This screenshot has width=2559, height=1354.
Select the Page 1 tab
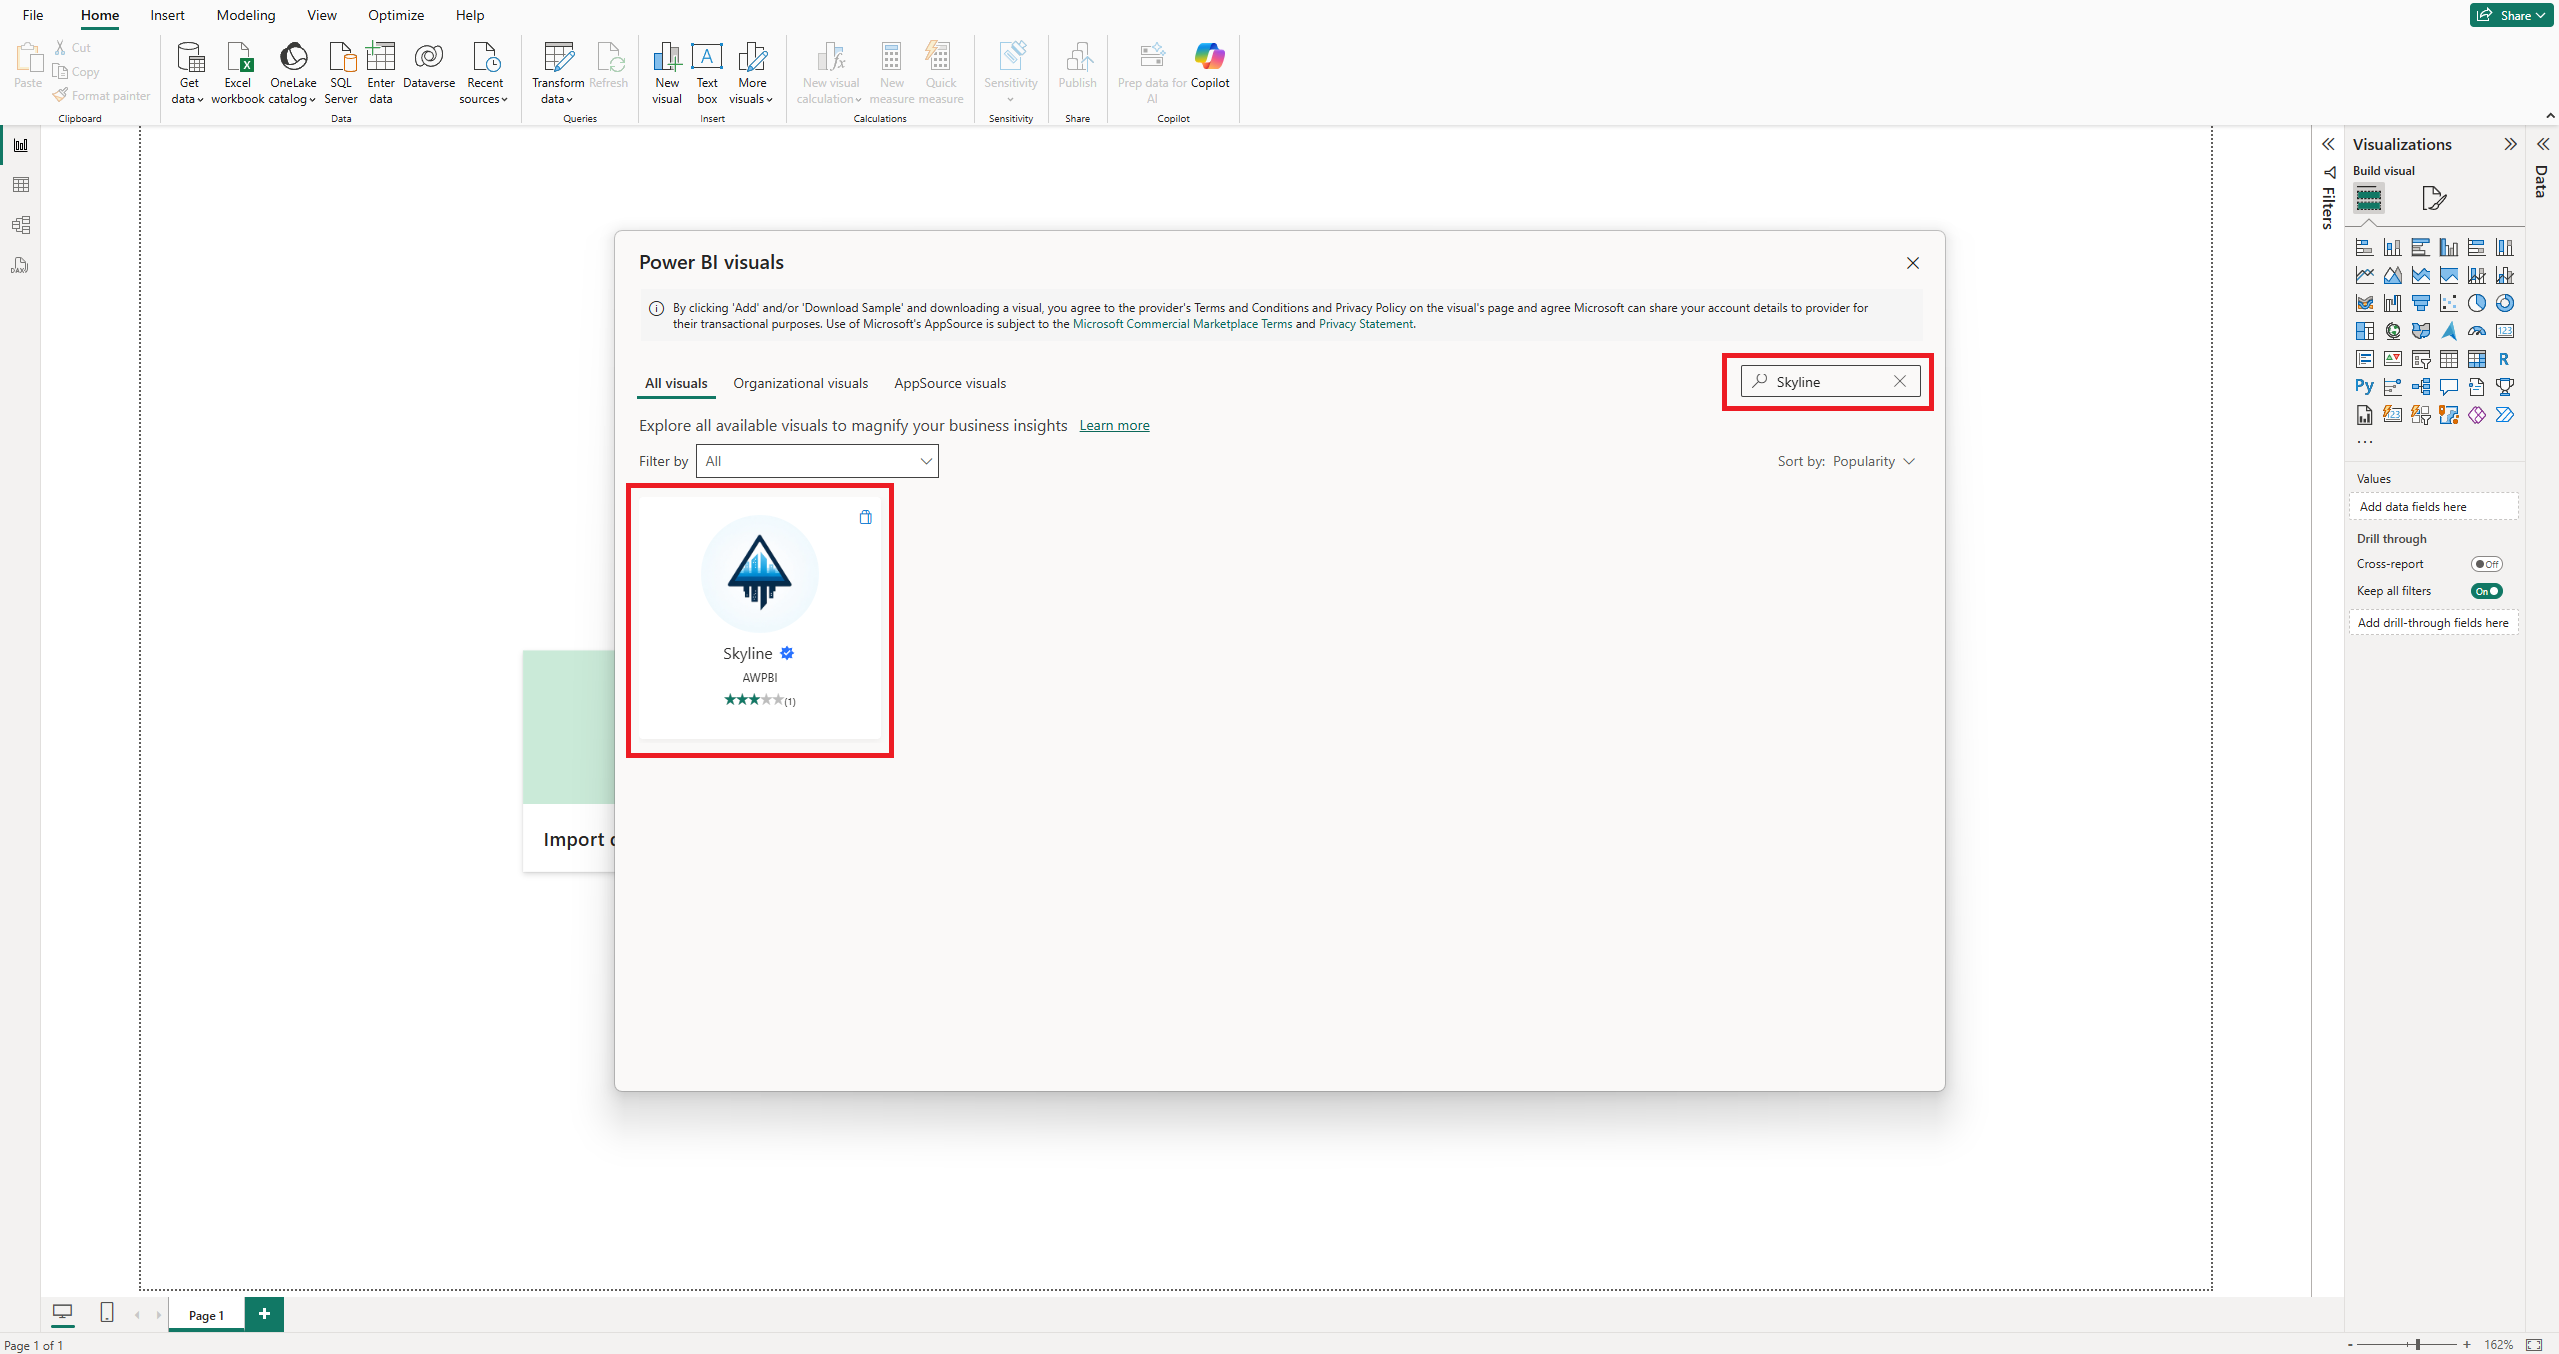click(207, 1315)
